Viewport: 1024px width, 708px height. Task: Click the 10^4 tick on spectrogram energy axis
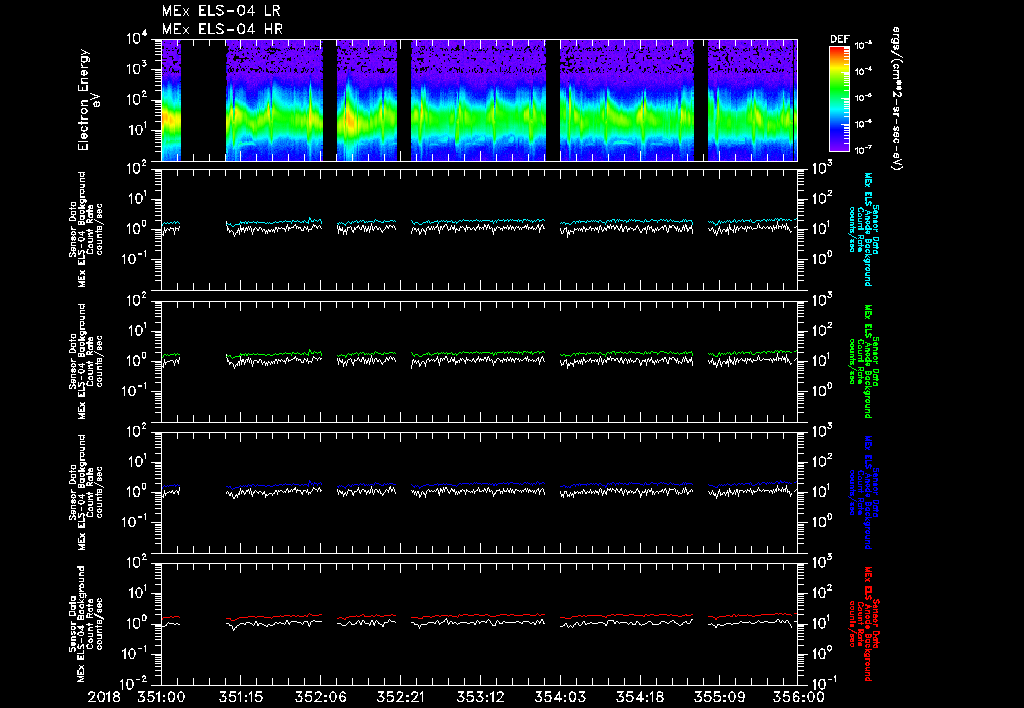[x=136, y=38]
